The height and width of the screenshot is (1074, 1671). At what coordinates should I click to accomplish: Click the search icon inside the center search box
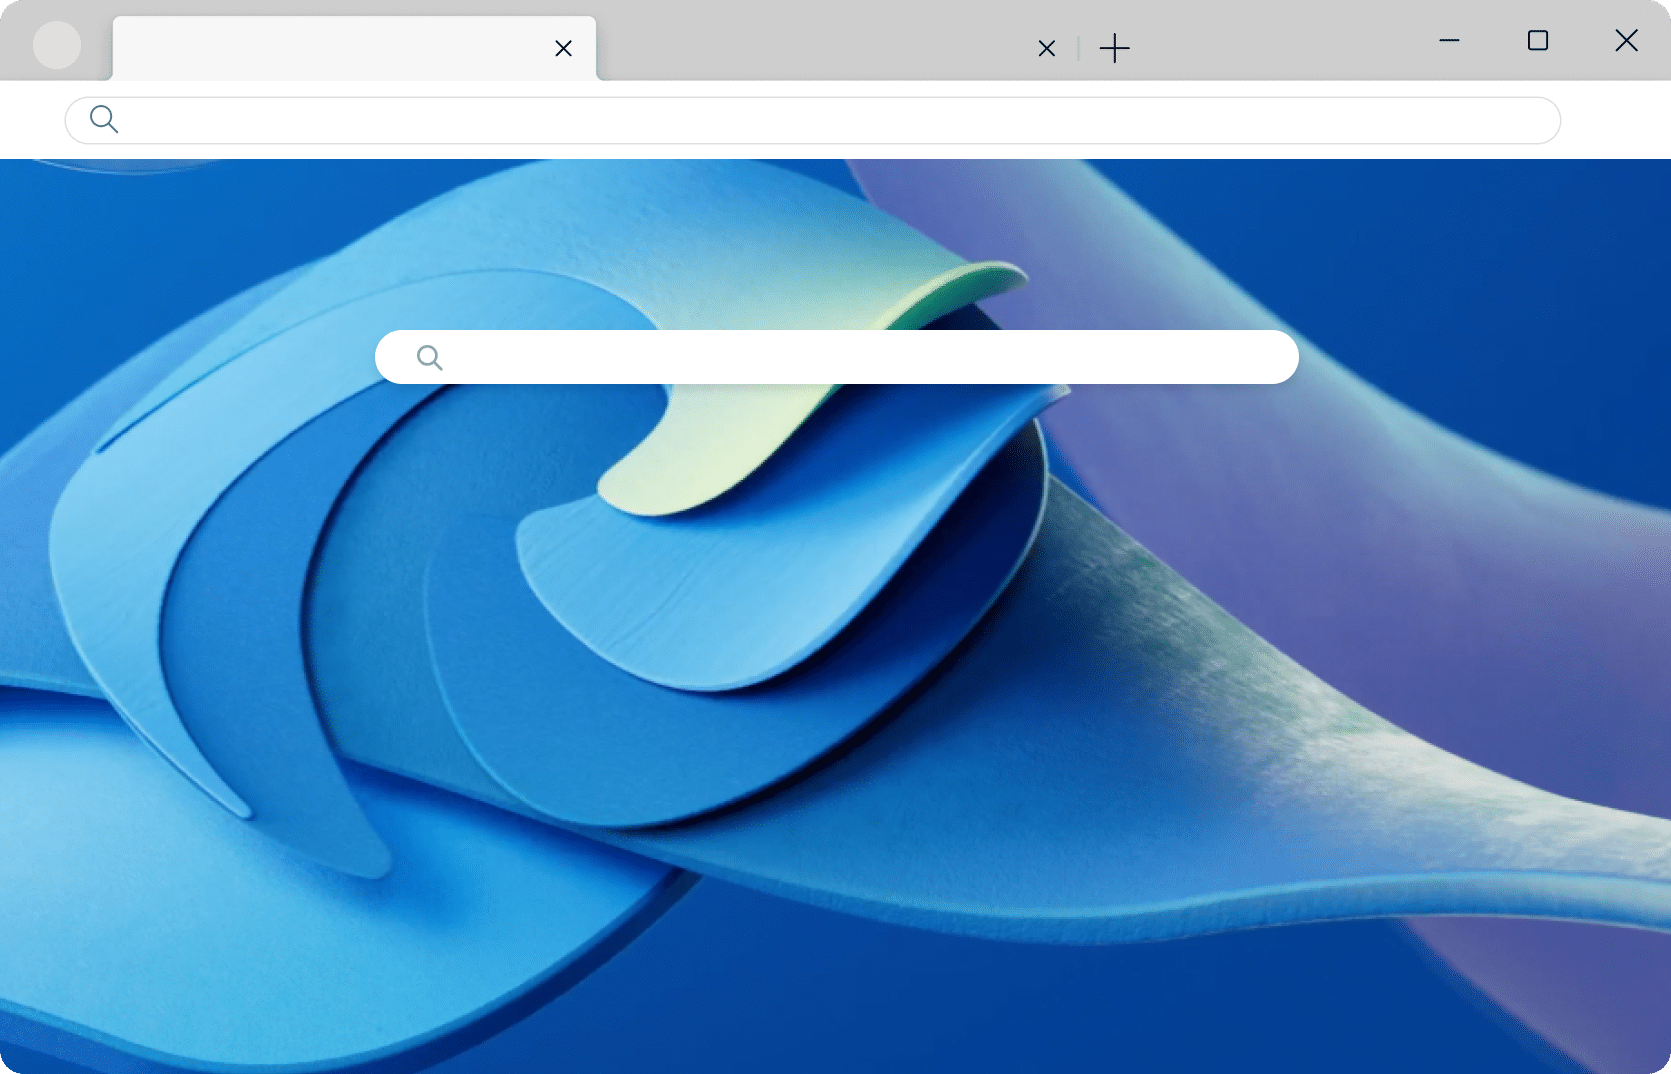coord(430,357)
